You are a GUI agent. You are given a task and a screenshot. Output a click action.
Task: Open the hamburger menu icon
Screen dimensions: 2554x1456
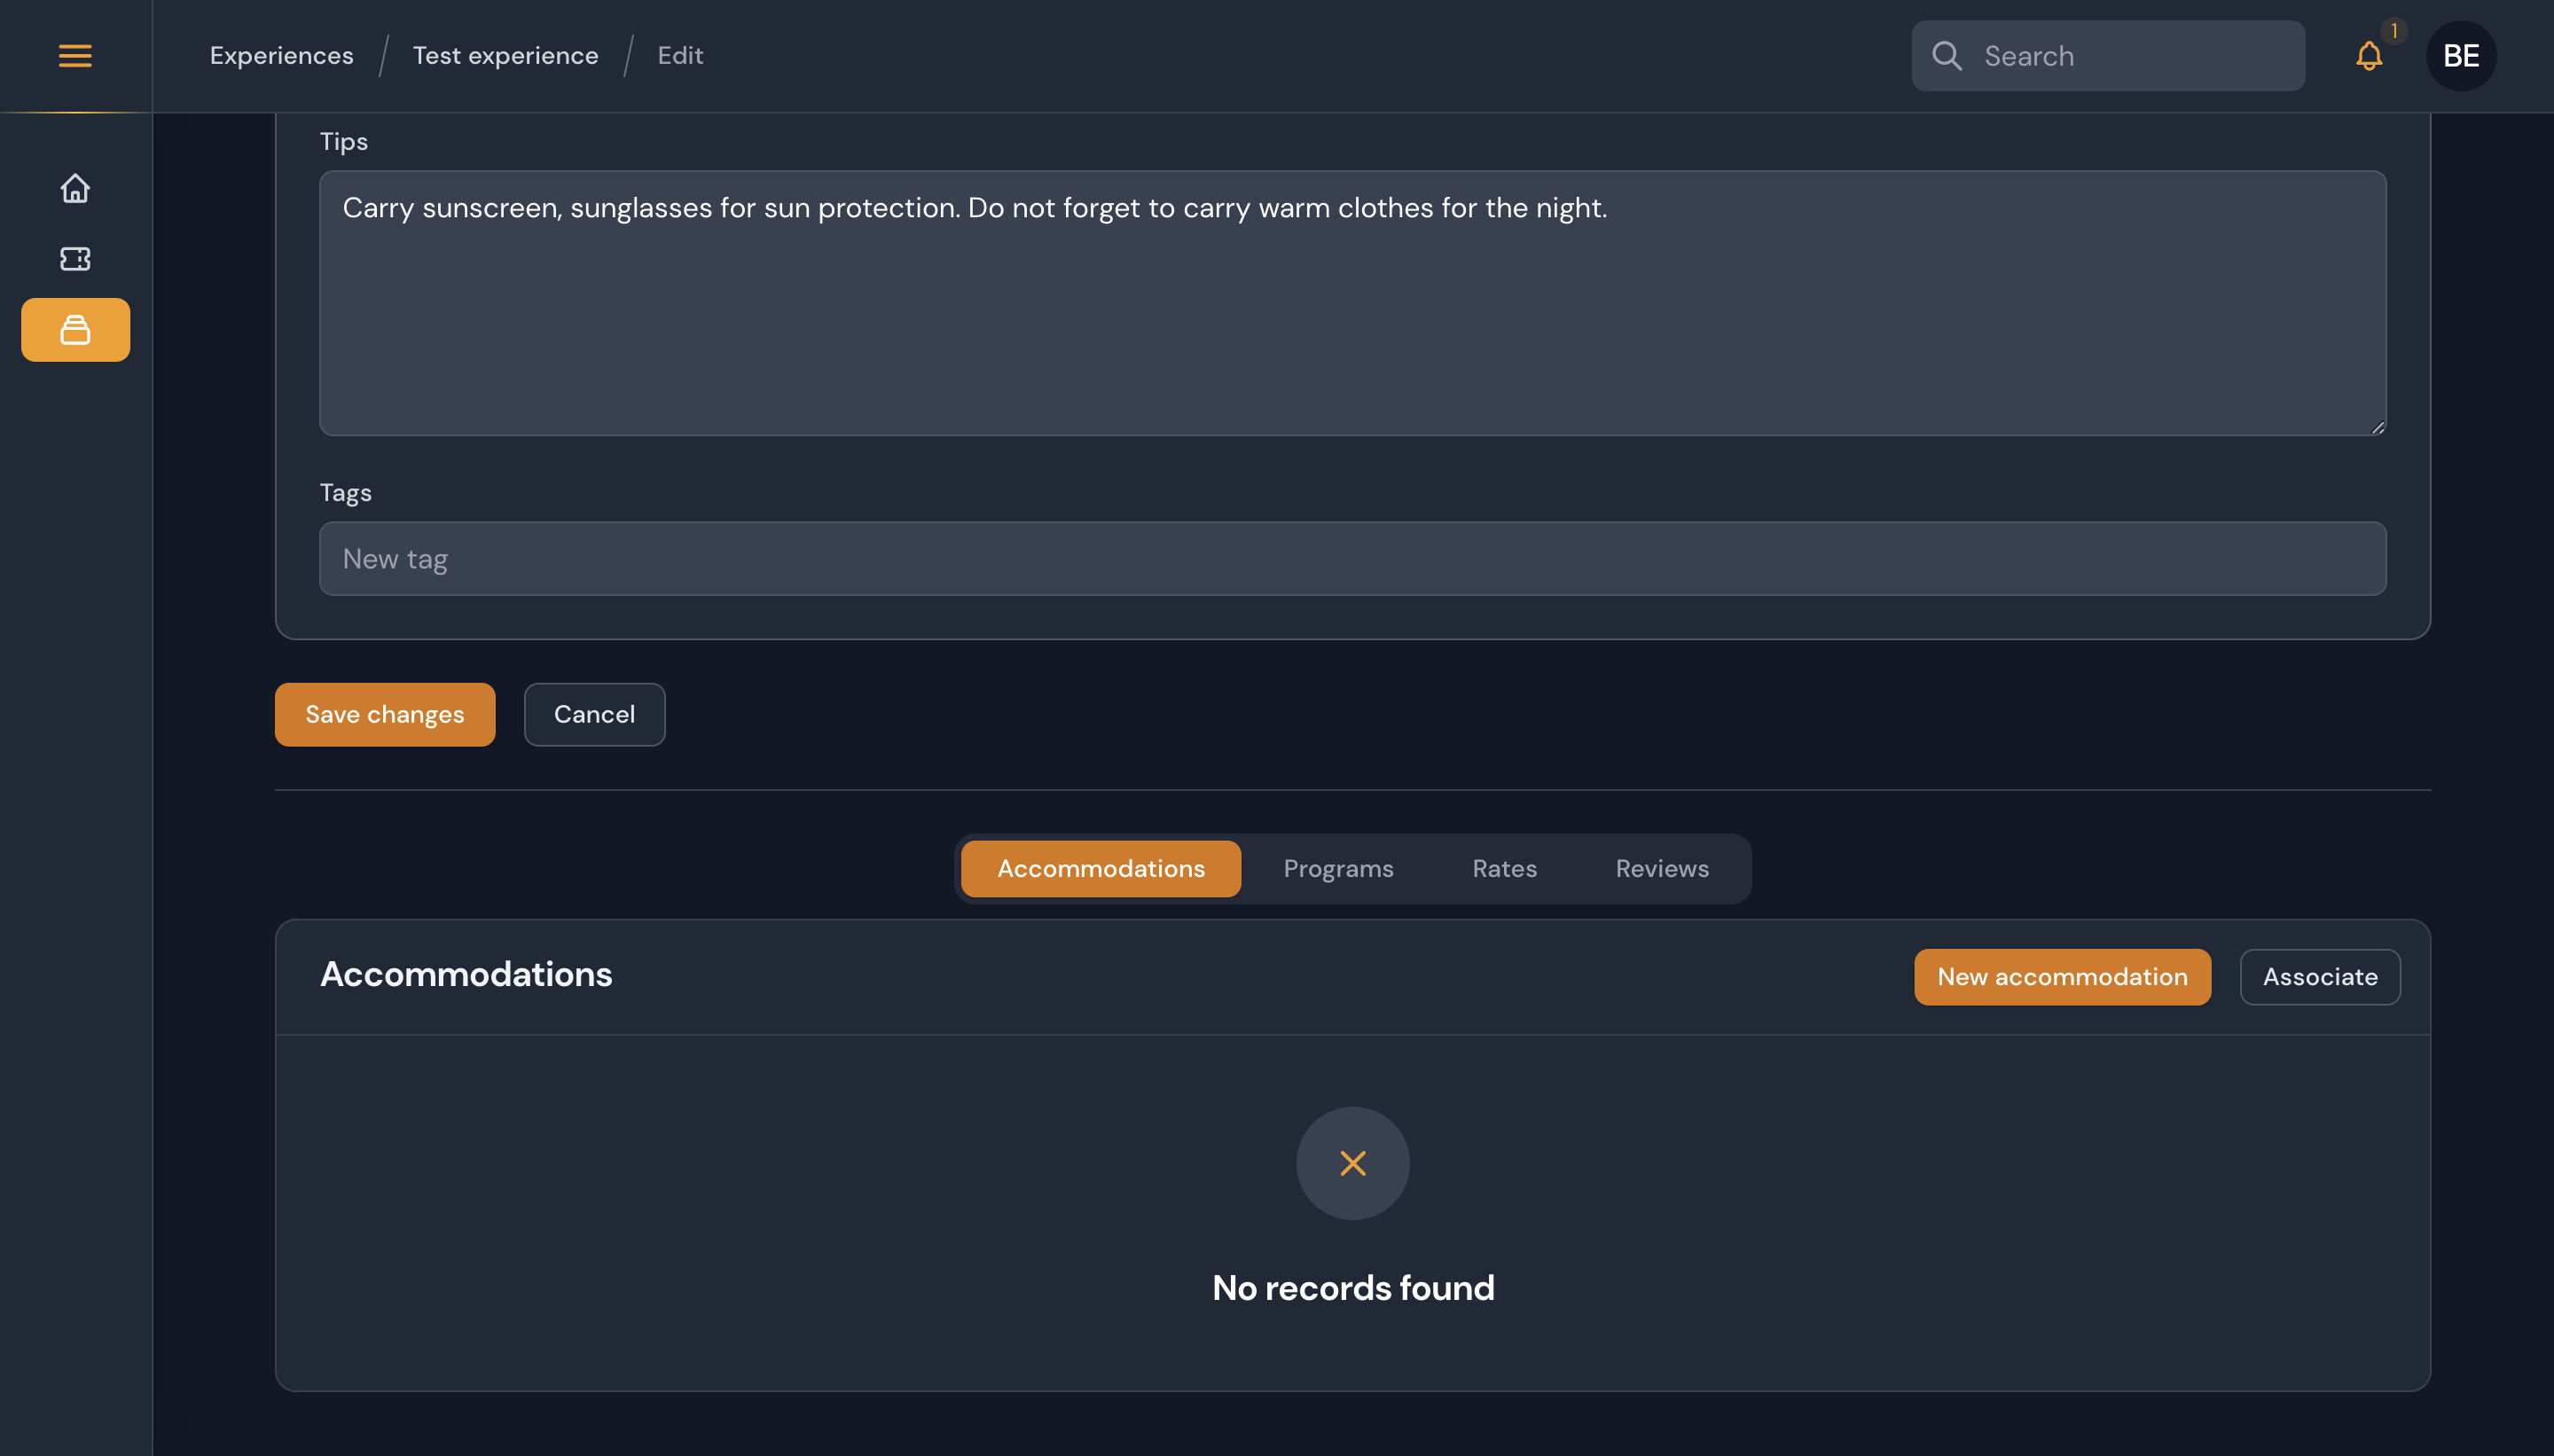click(75, 56)
